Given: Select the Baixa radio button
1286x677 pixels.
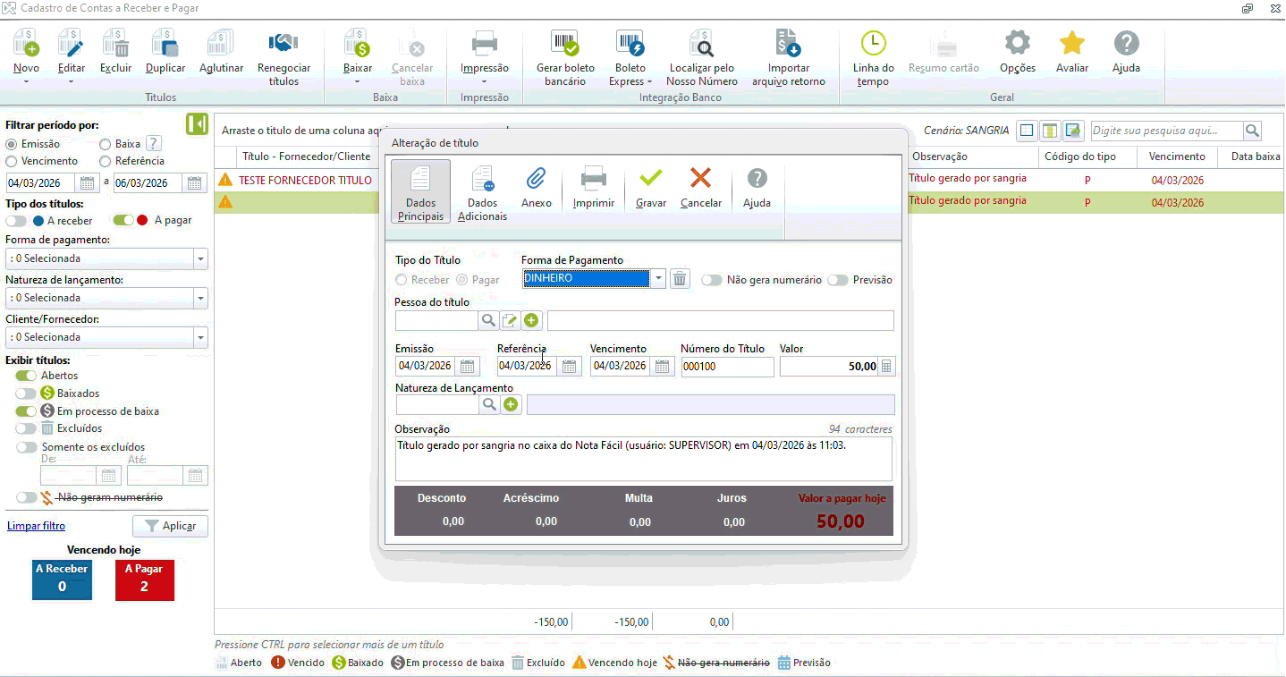Looking at the screenshot, I should tap(105, 144).
